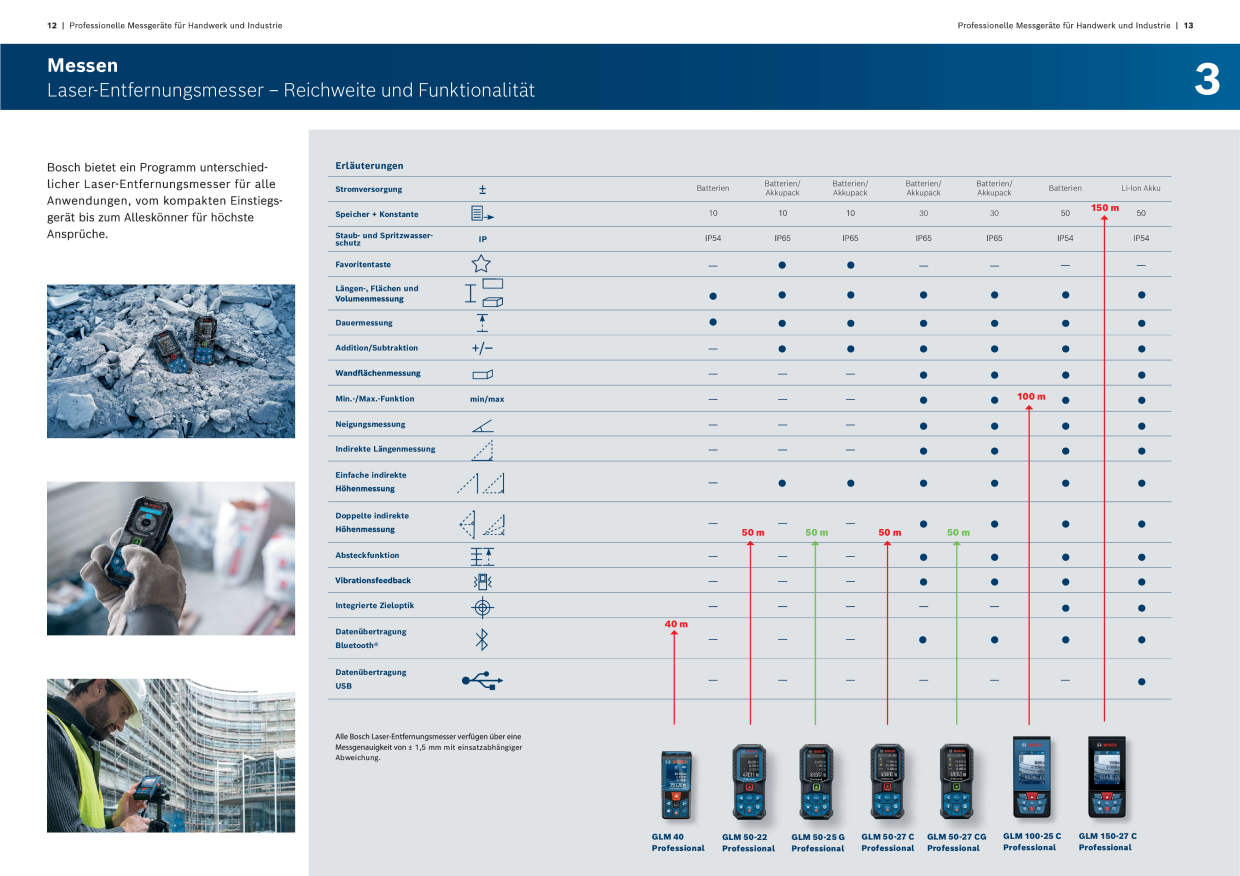The width and height of the screenshot is (1240, 876).
Task: Click the intro paragraph starting 'Bosch bietet ein Programm'
Action: (x=165, y=200)
